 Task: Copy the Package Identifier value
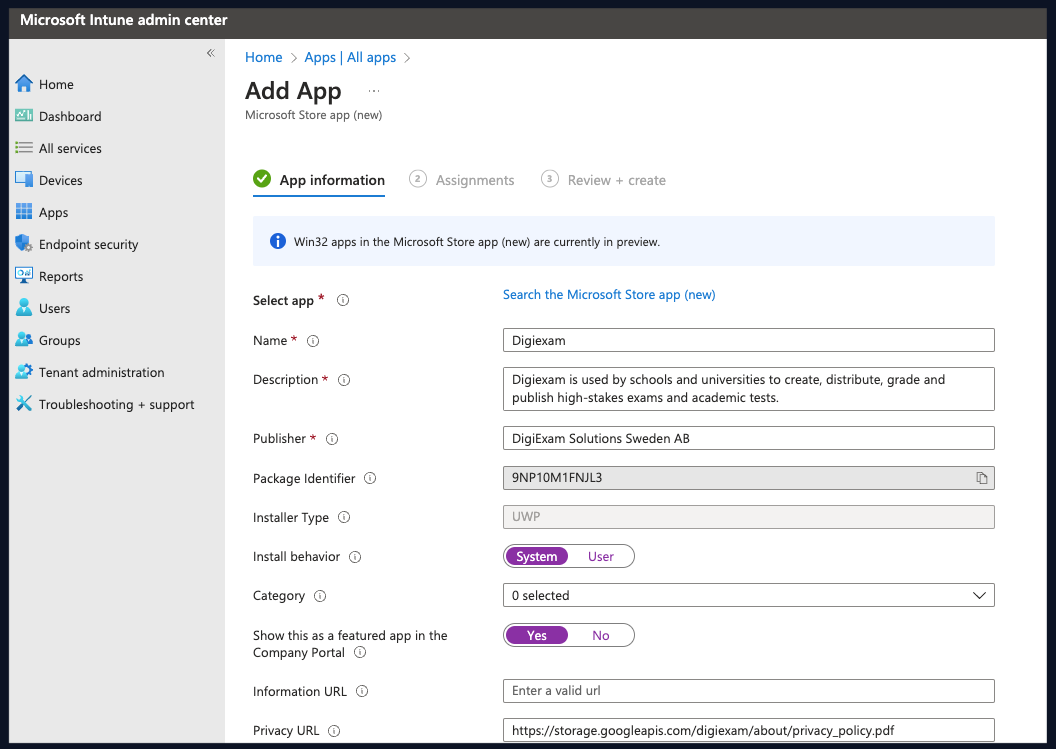pos(981,478)
